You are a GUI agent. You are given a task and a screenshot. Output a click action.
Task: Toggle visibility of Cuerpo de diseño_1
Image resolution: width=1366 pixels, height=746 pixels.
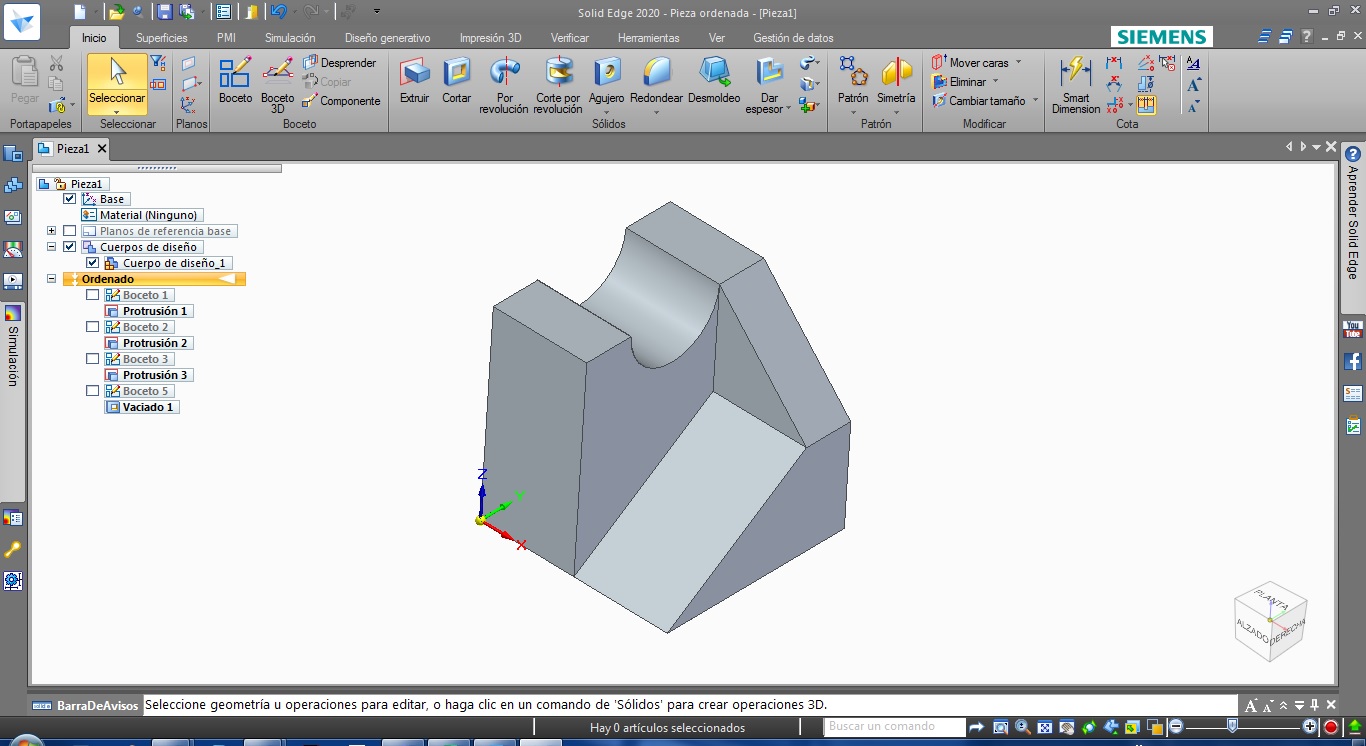tap(92, 262)
